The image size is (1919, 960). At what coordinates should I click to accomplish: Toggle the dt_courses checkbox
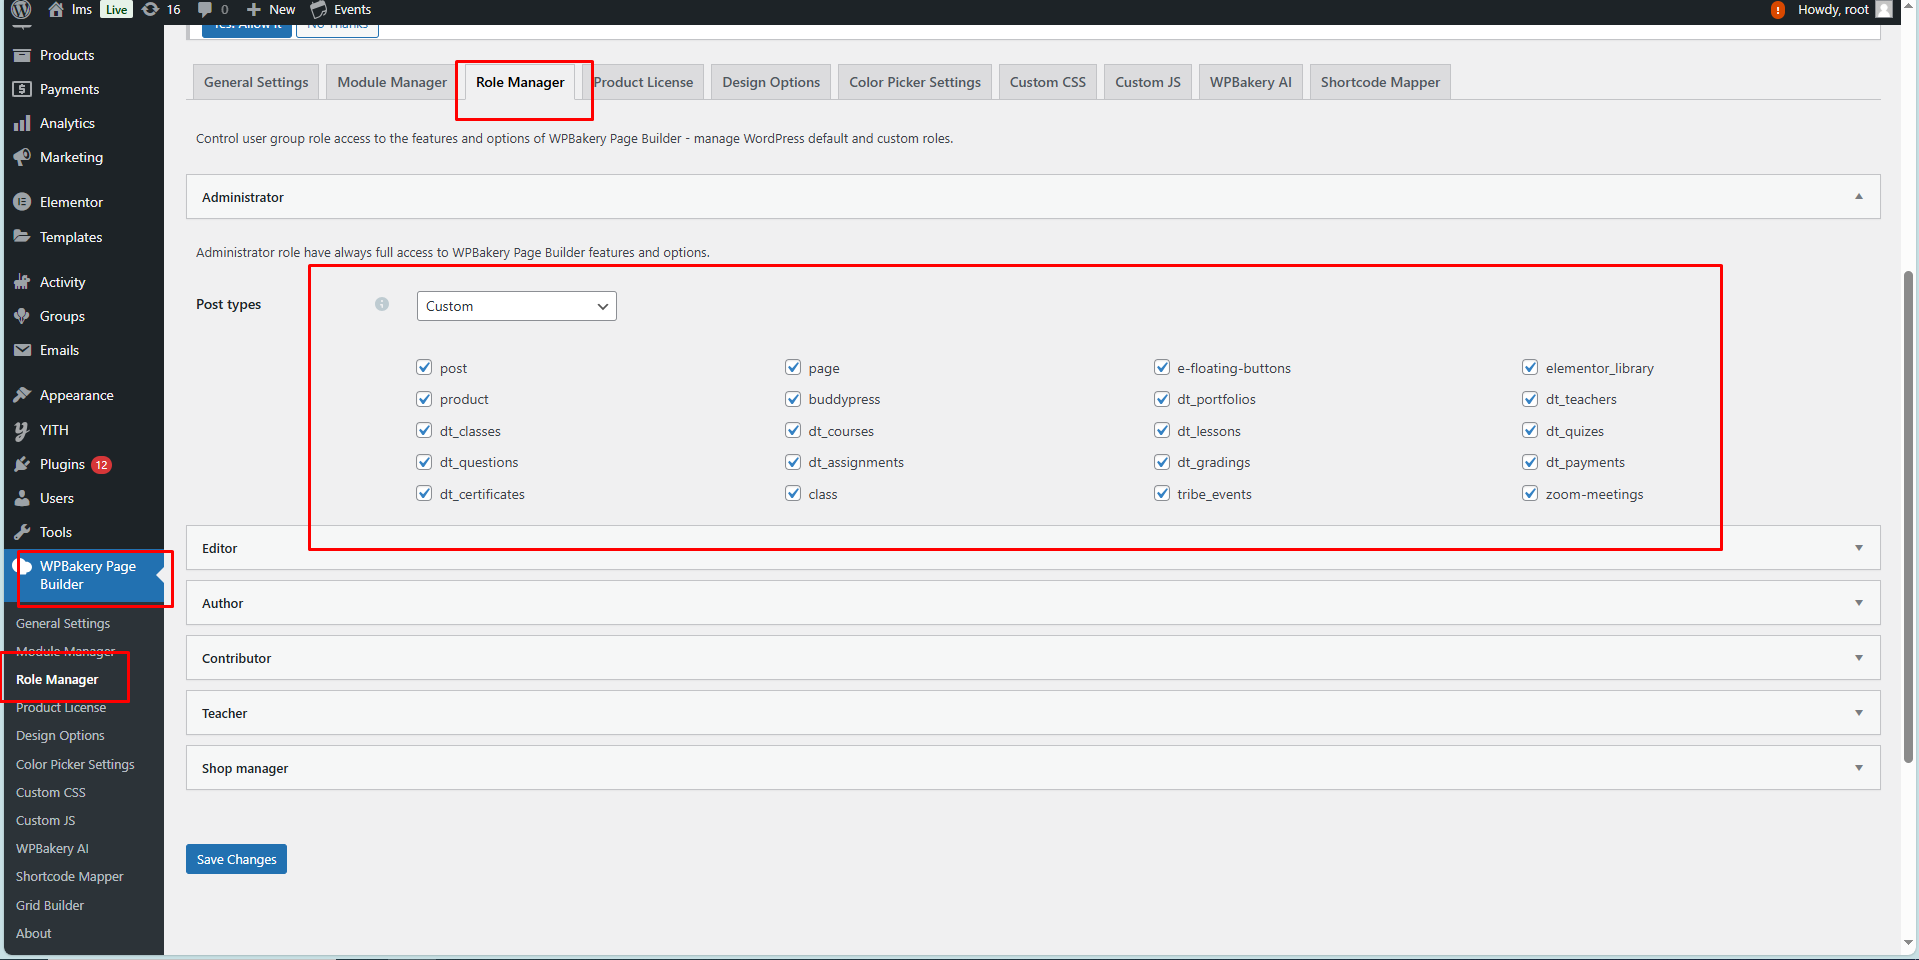(x=793, y=430)
